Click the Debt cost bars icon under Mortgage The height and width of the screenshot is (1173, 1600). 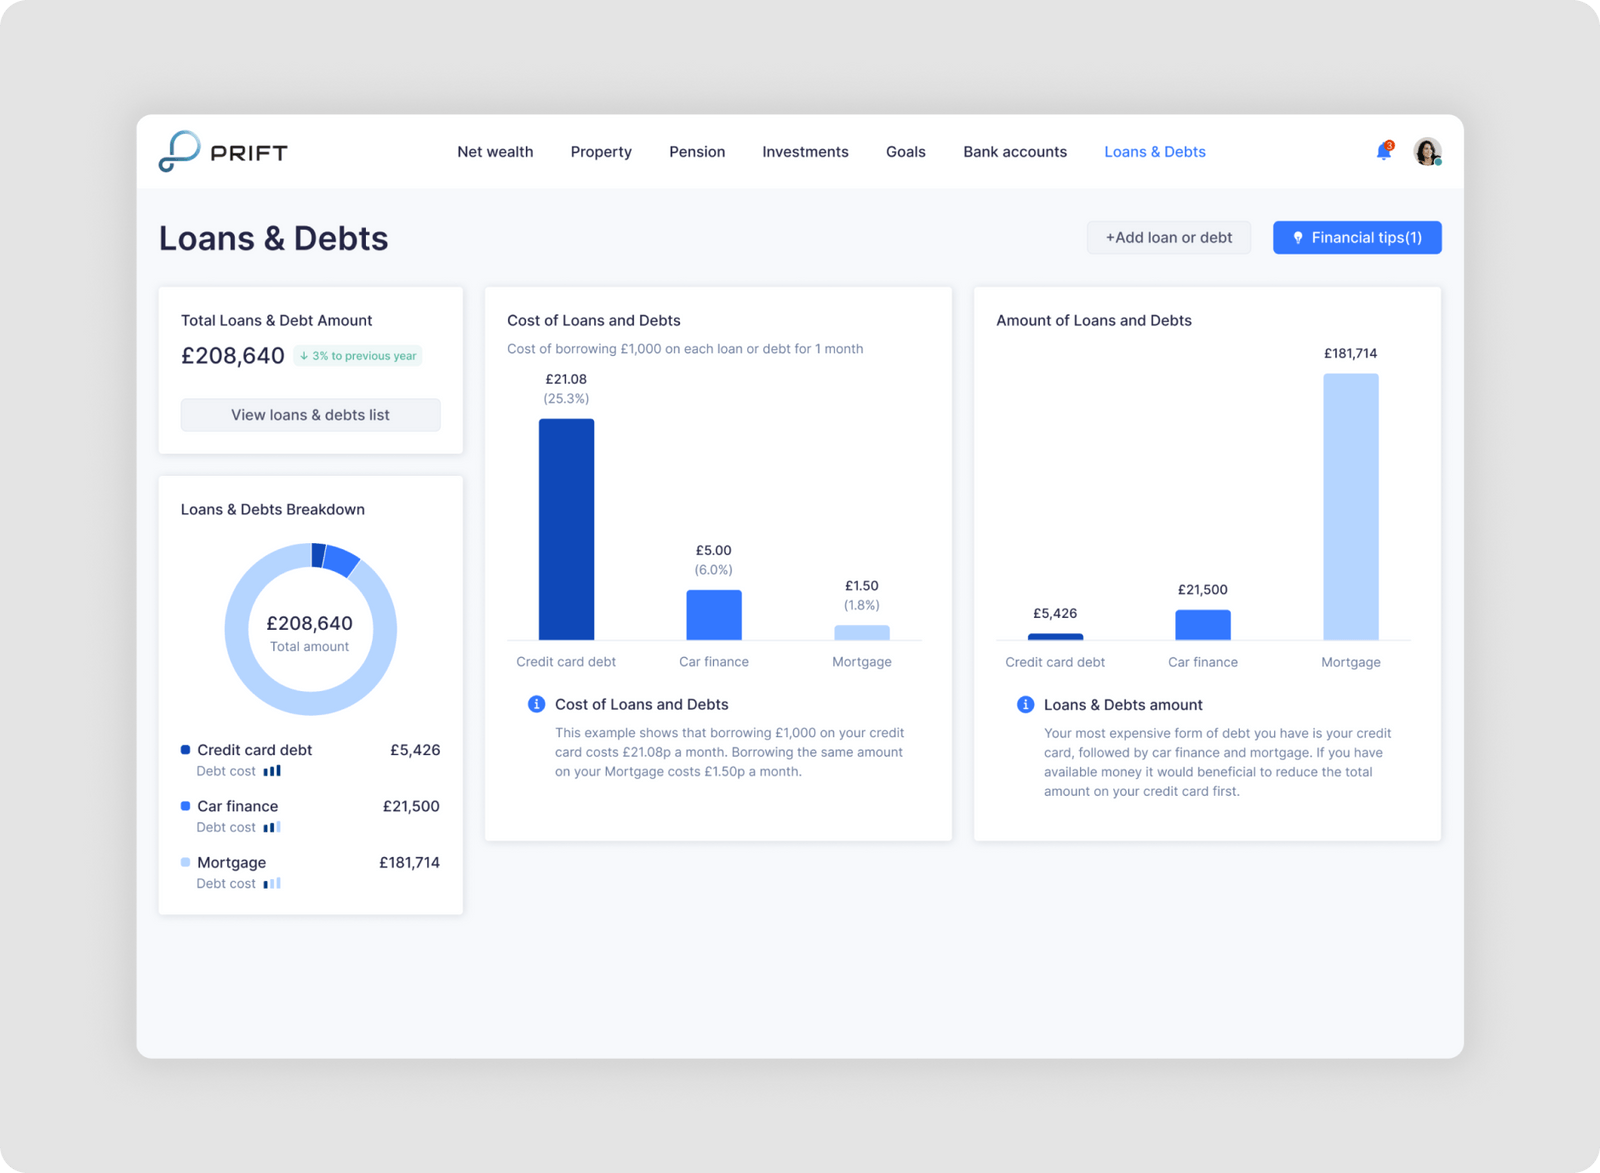(272, 883)
